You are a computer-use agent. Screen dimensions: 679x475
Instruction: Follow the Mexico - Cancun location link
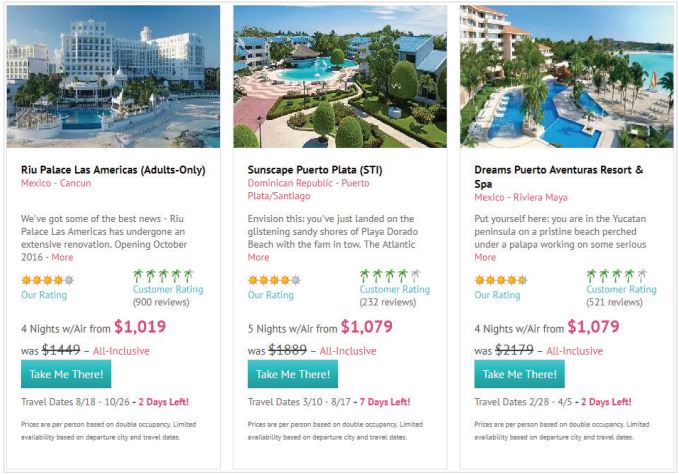pos(57,184)
